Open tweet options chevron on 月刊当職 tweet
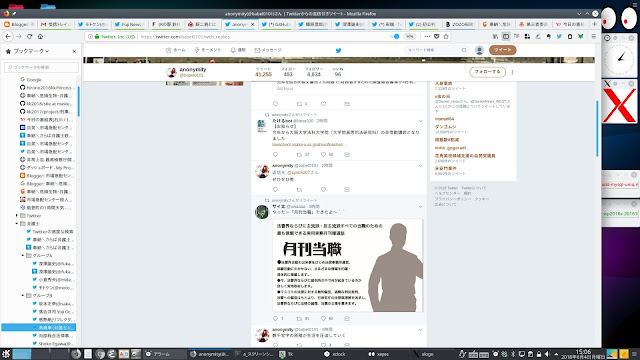 coord(420,207)
